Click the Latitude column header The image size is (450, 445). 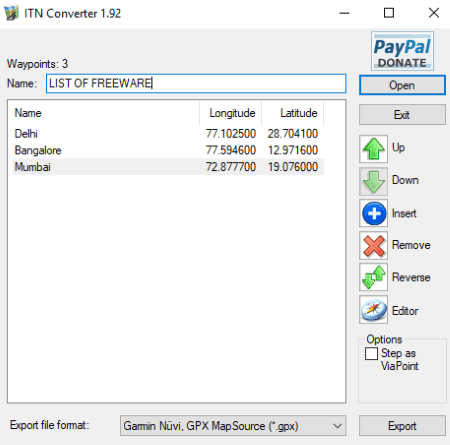293,113
